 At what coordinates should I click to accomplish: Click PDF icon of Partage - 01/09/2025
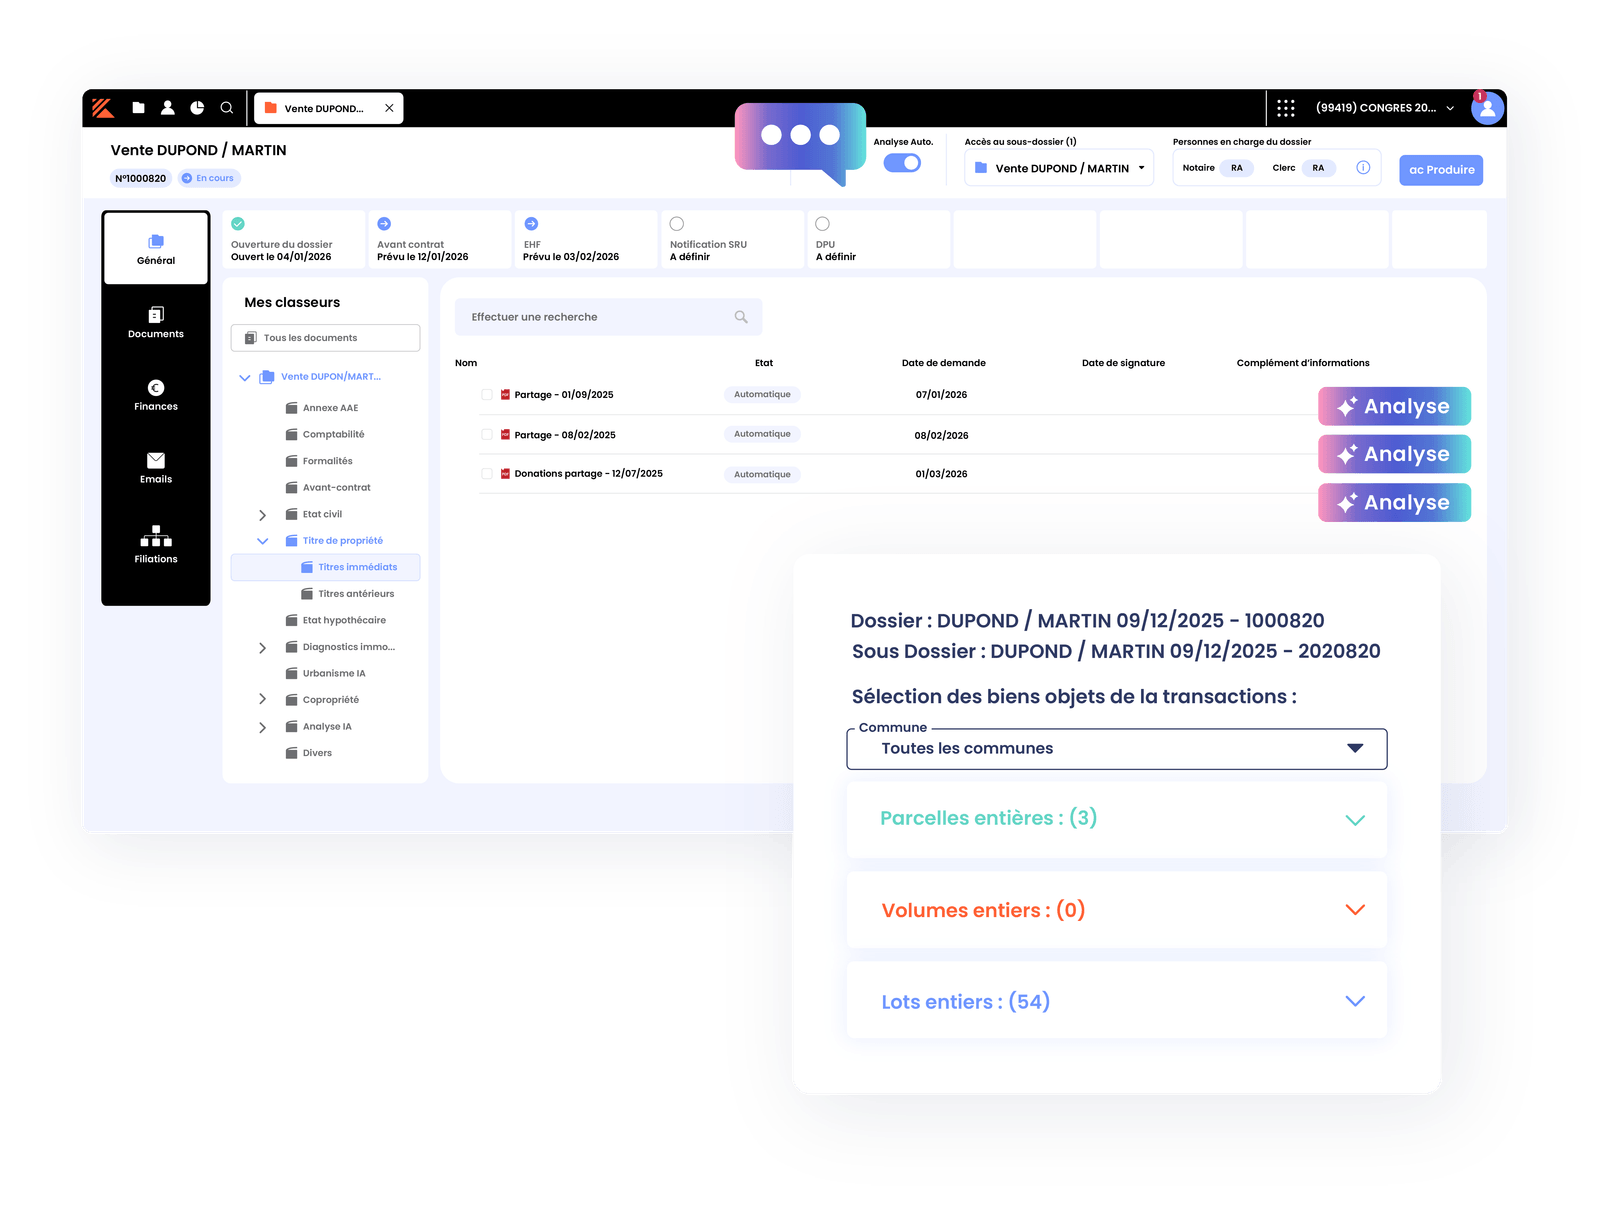point(505,395)
